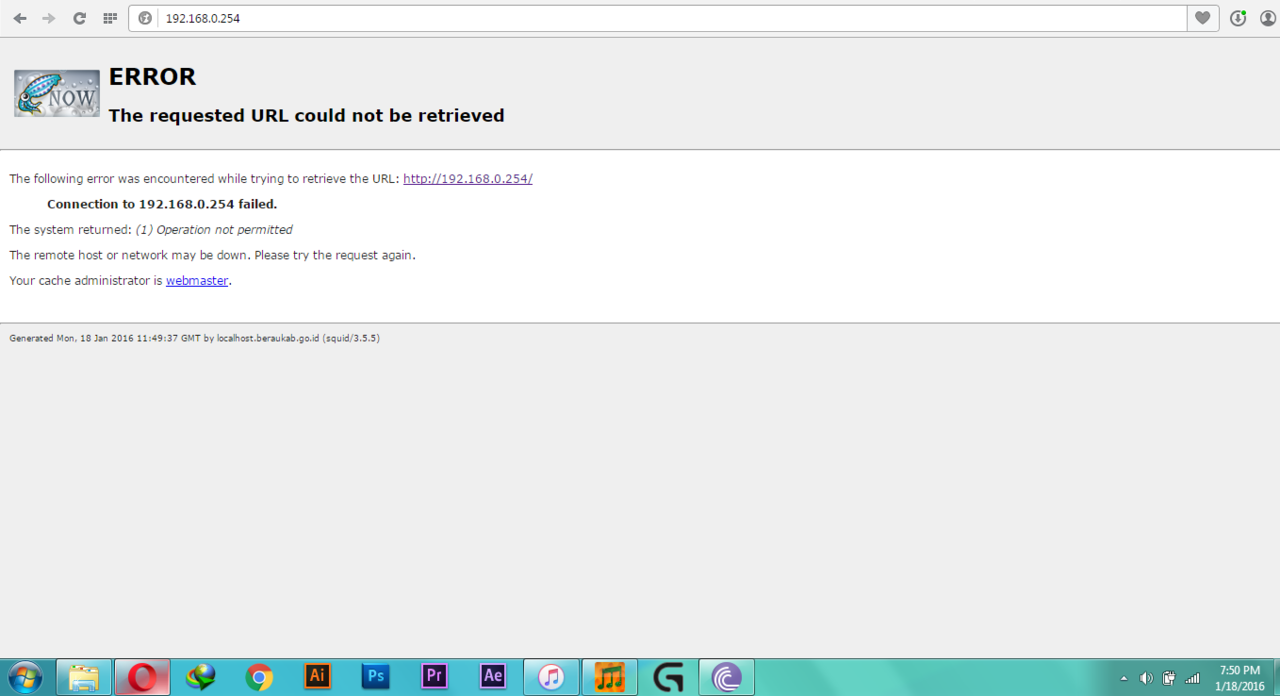This screenshot has height=696, width=1280.
Task: Launch Adobe Illustrator from the taskbar
Action: pyautogui.click(x=317, y=677)
